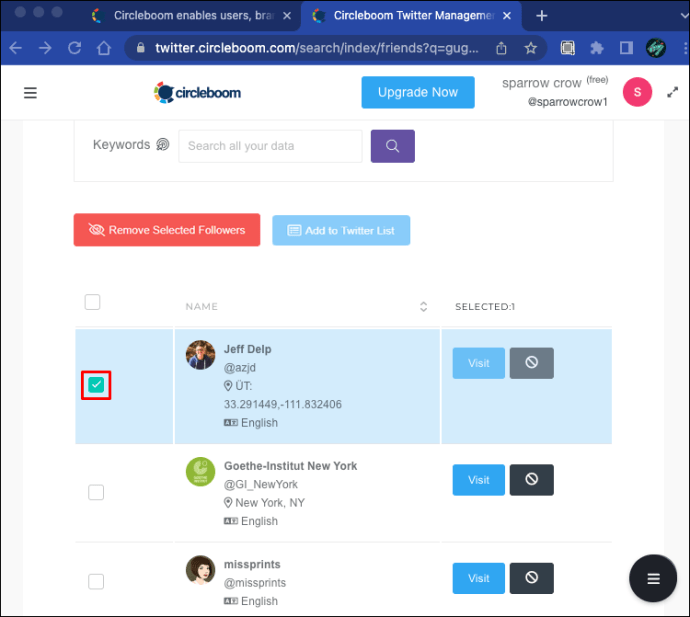Click the @missprints handle

(x=255, y=583)
